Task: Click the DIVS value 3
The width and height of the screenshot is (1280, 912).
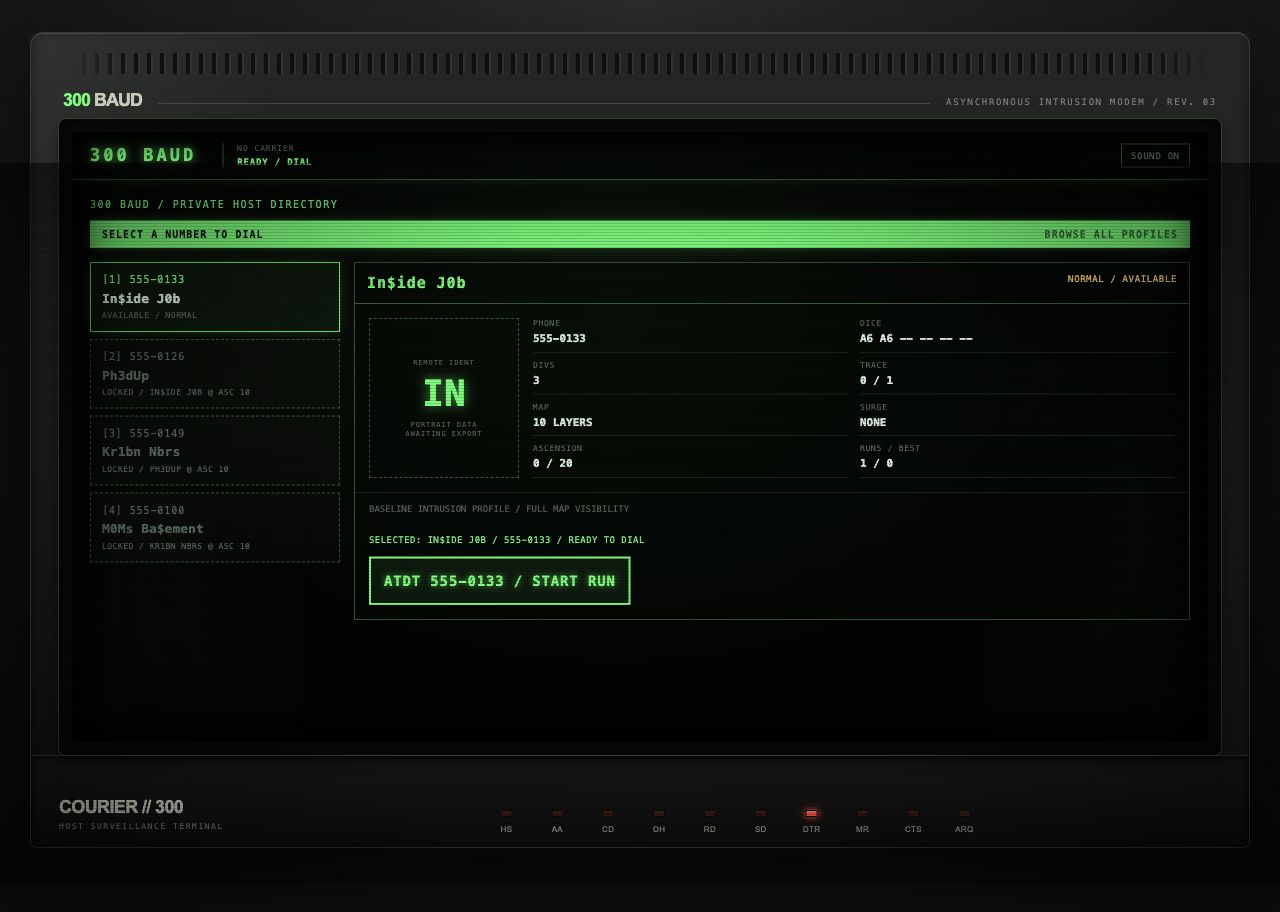Action: pos(536,380)
